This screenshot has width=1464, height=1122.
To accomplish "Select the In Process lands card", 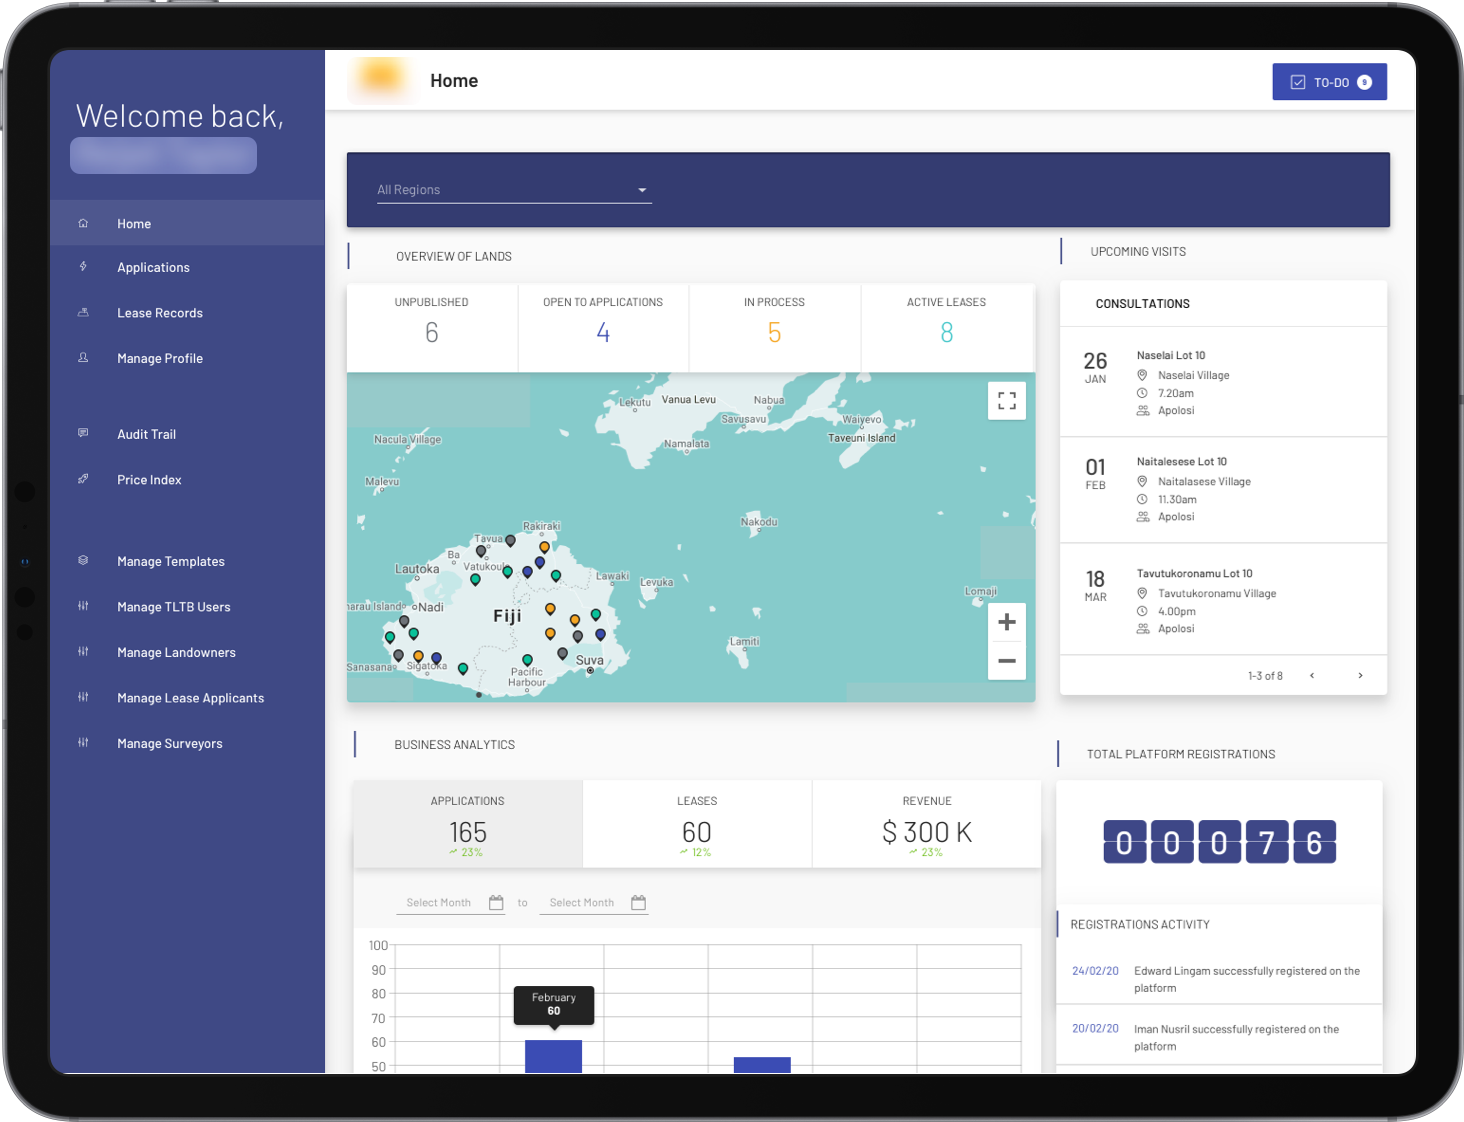I will (x=775, y=328).
